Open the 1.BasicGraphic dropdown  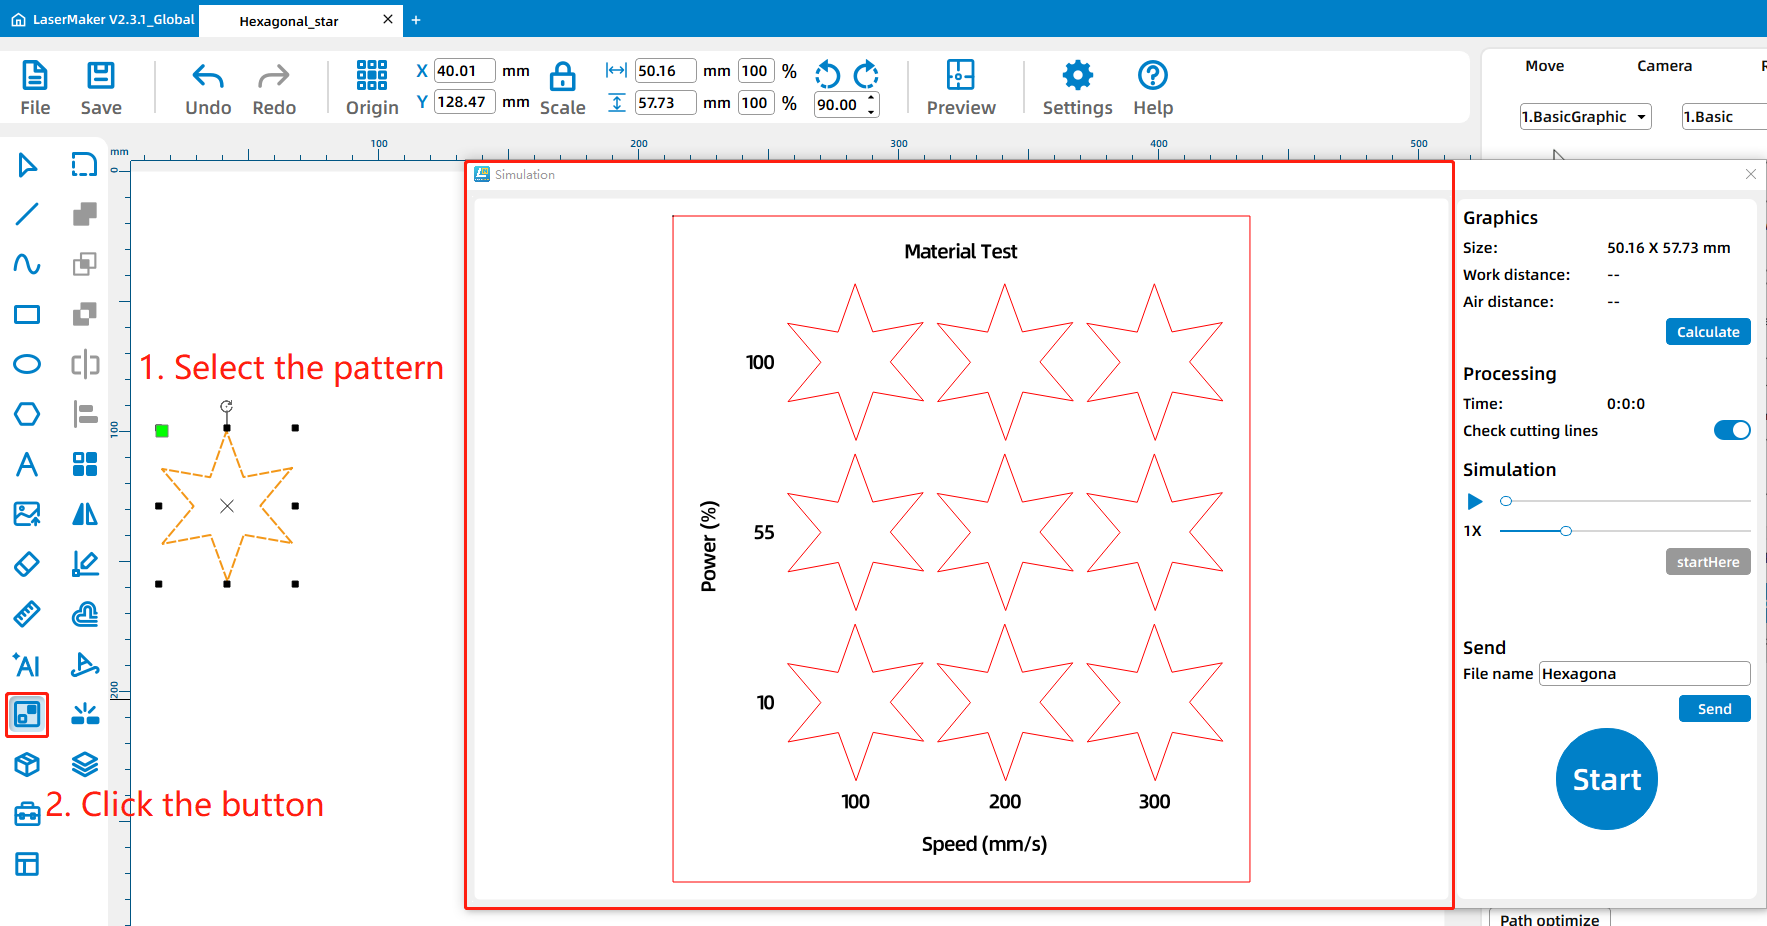point(1584,117)
